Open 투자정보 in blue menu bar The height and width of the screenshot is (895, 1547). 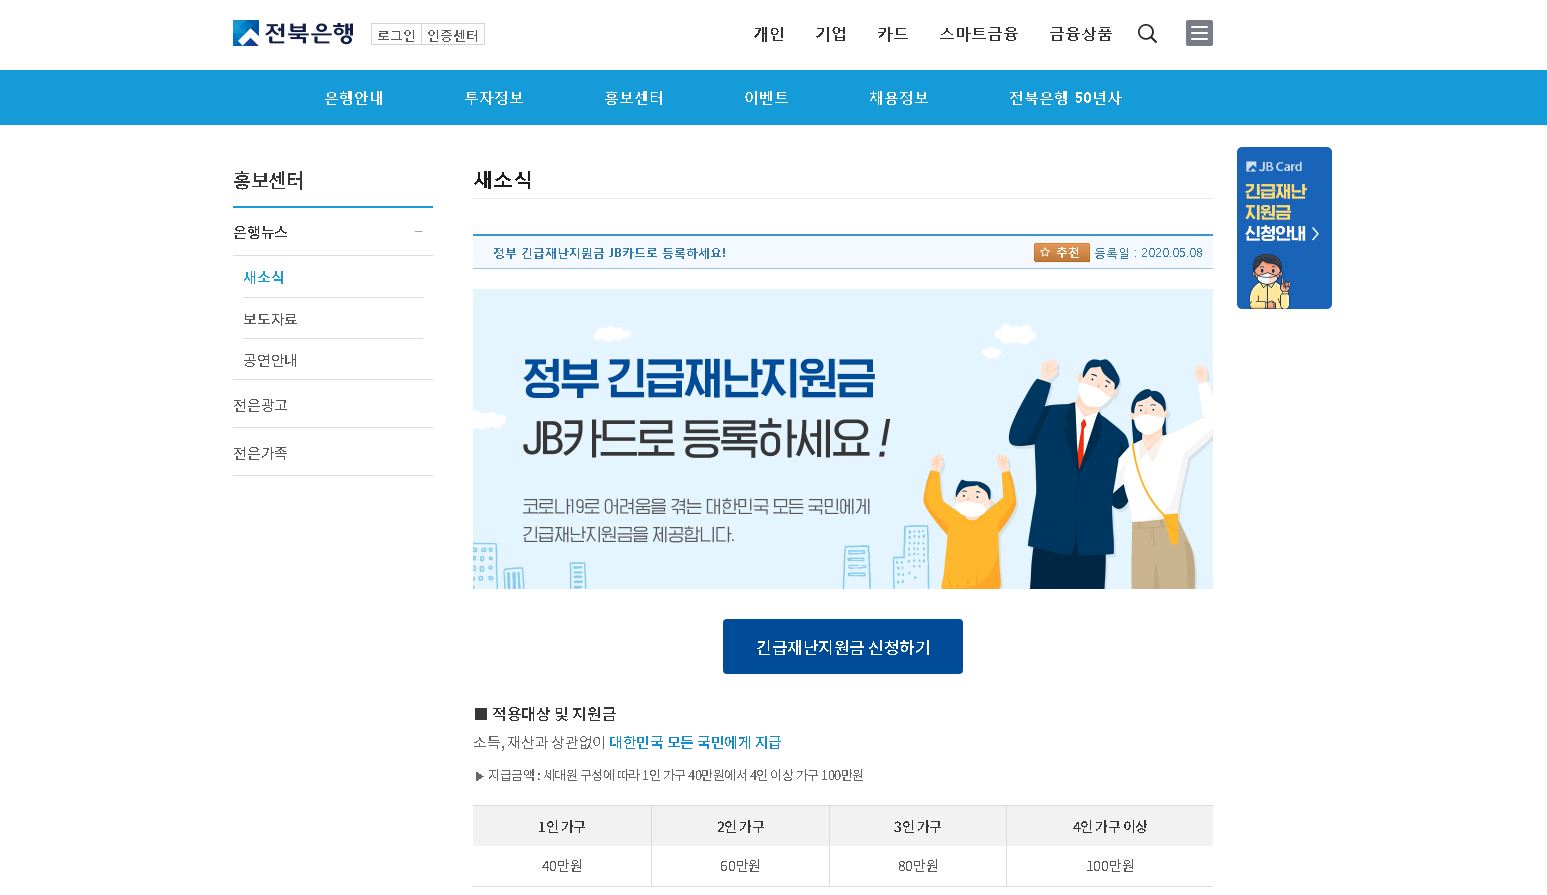click(494, 98)
